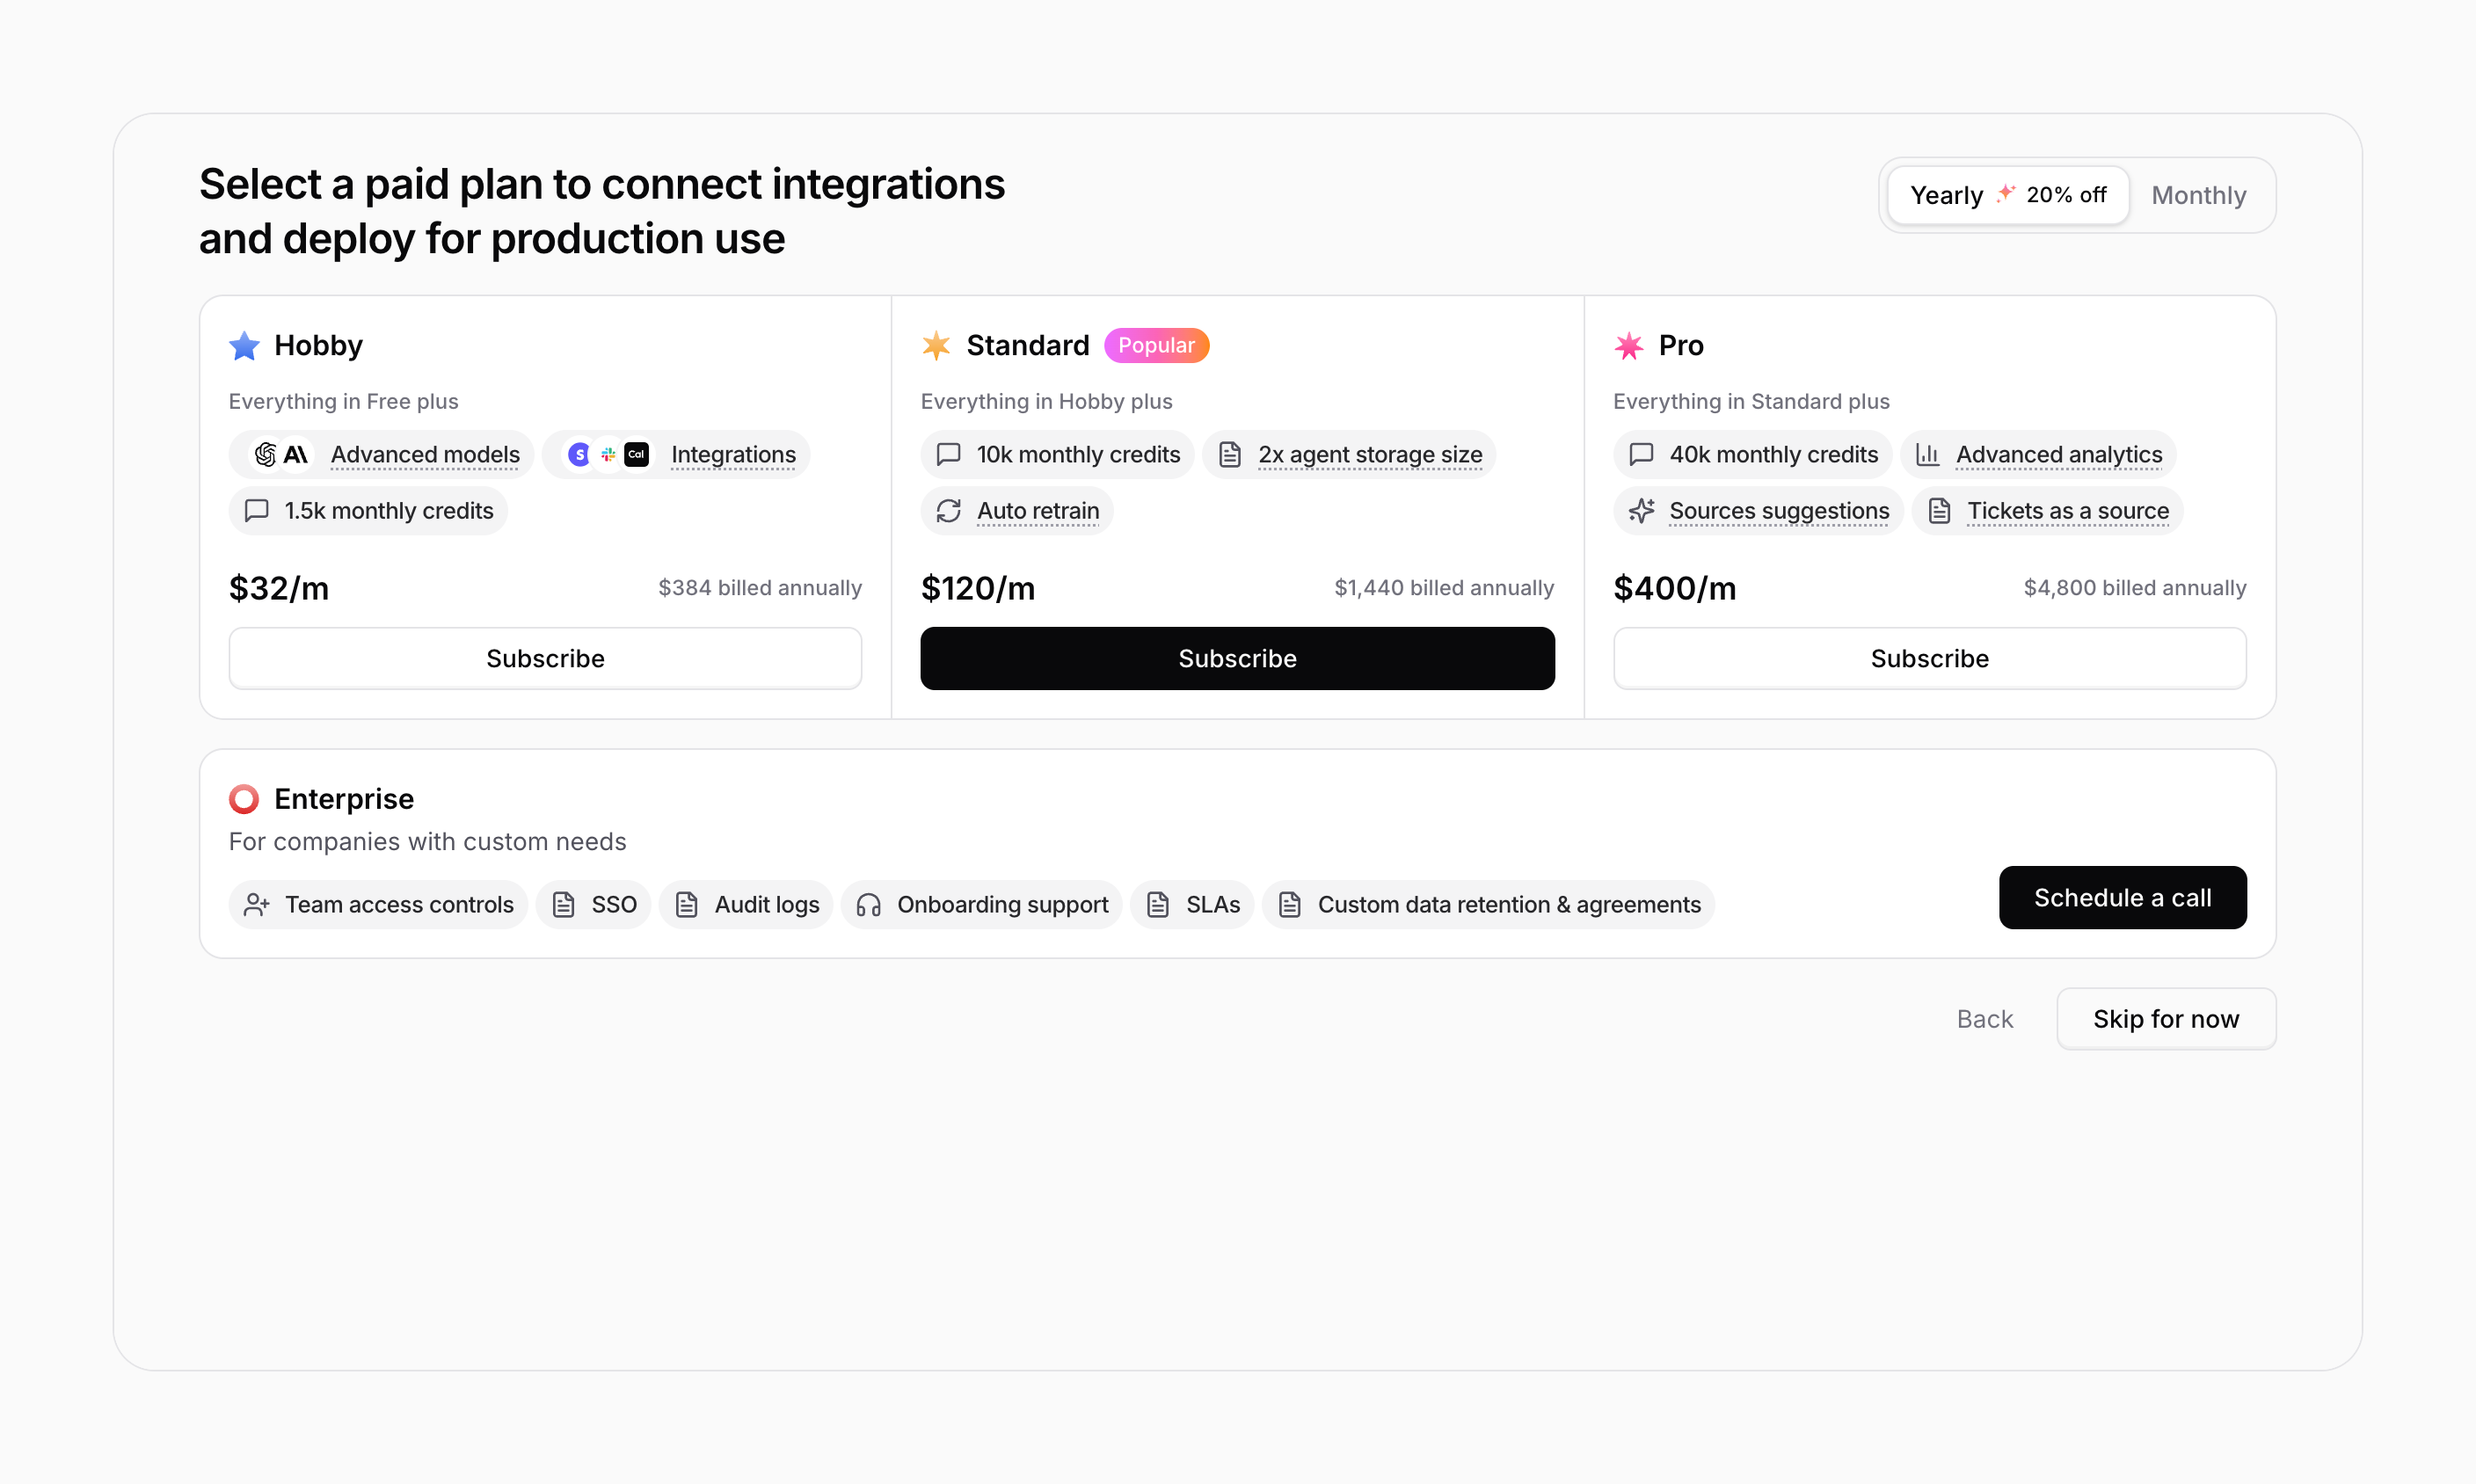Click the red Enterprise ring icon
The height and width of the screenshot is (1484, 2476).
click(244, 799)
